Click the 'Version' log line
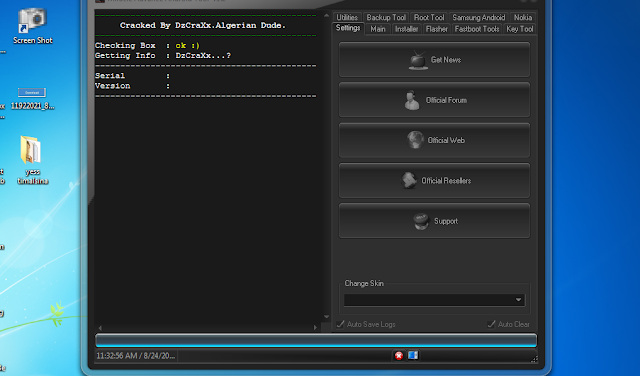Viewport: 640px width, 376px height. pos(132,86)
